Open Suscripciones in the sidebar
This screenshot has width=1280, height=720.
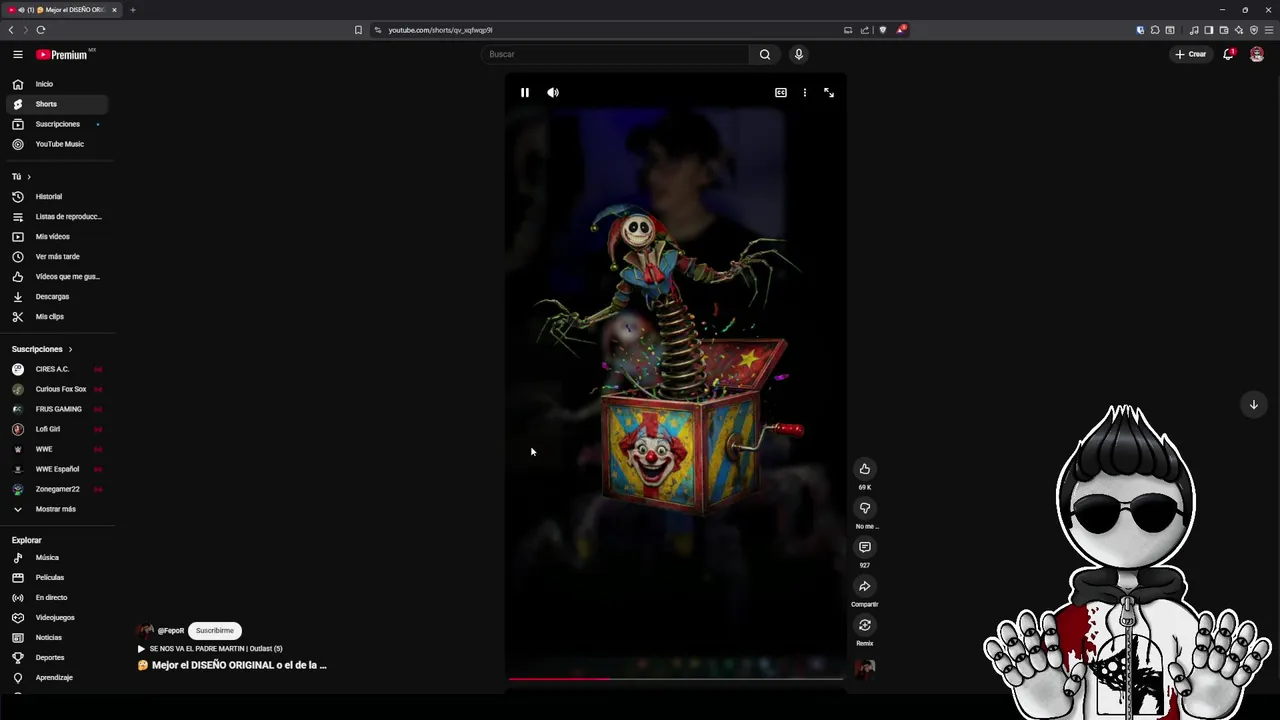(56, 124)
